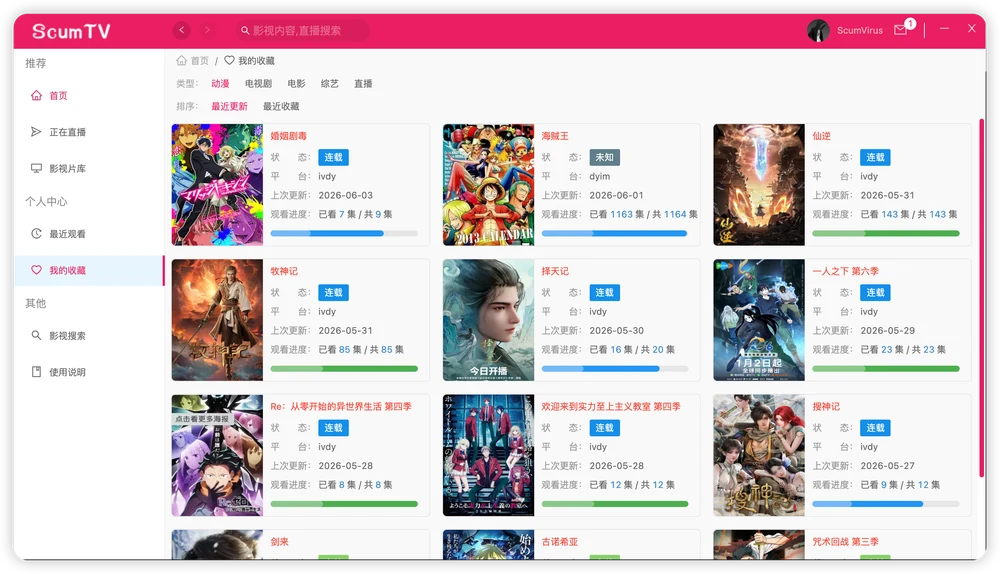Open the 咒术回战 第三季 title link
The width and height of the screenshot is (1000, 574).
846,541
